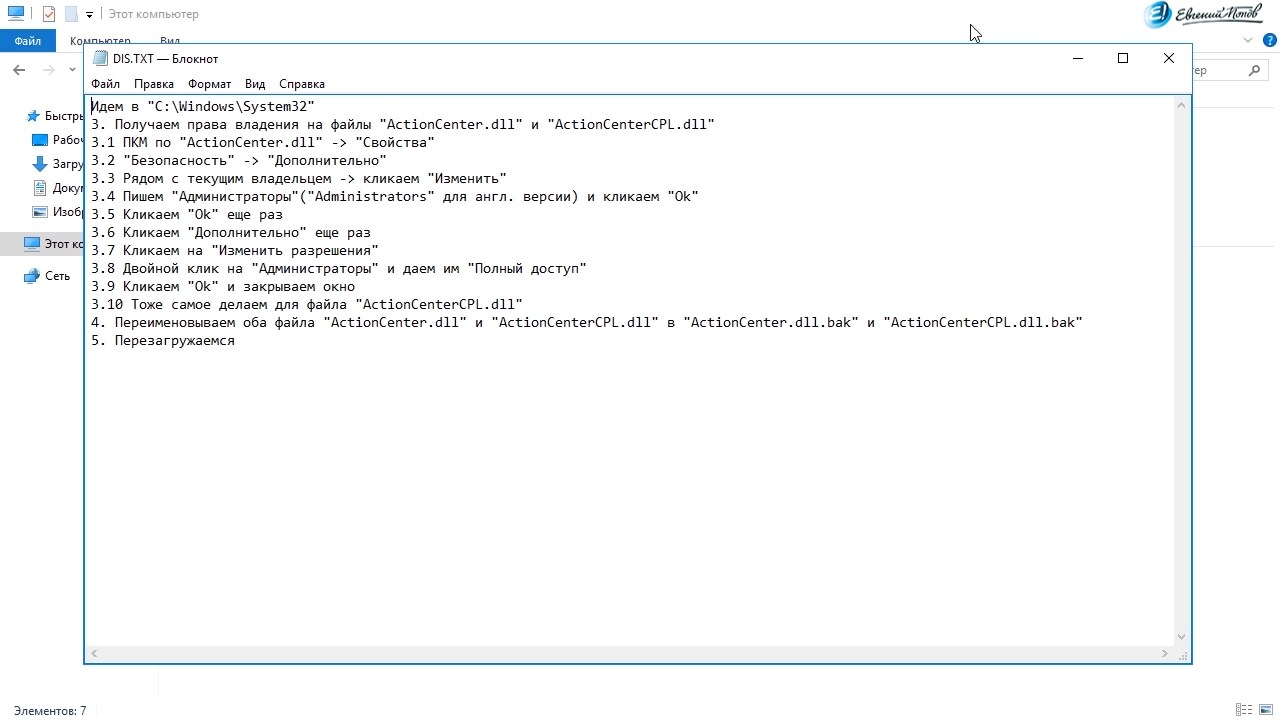
Task: Click the magnifier search icon in Explorer
Action: click(1255, 70)
